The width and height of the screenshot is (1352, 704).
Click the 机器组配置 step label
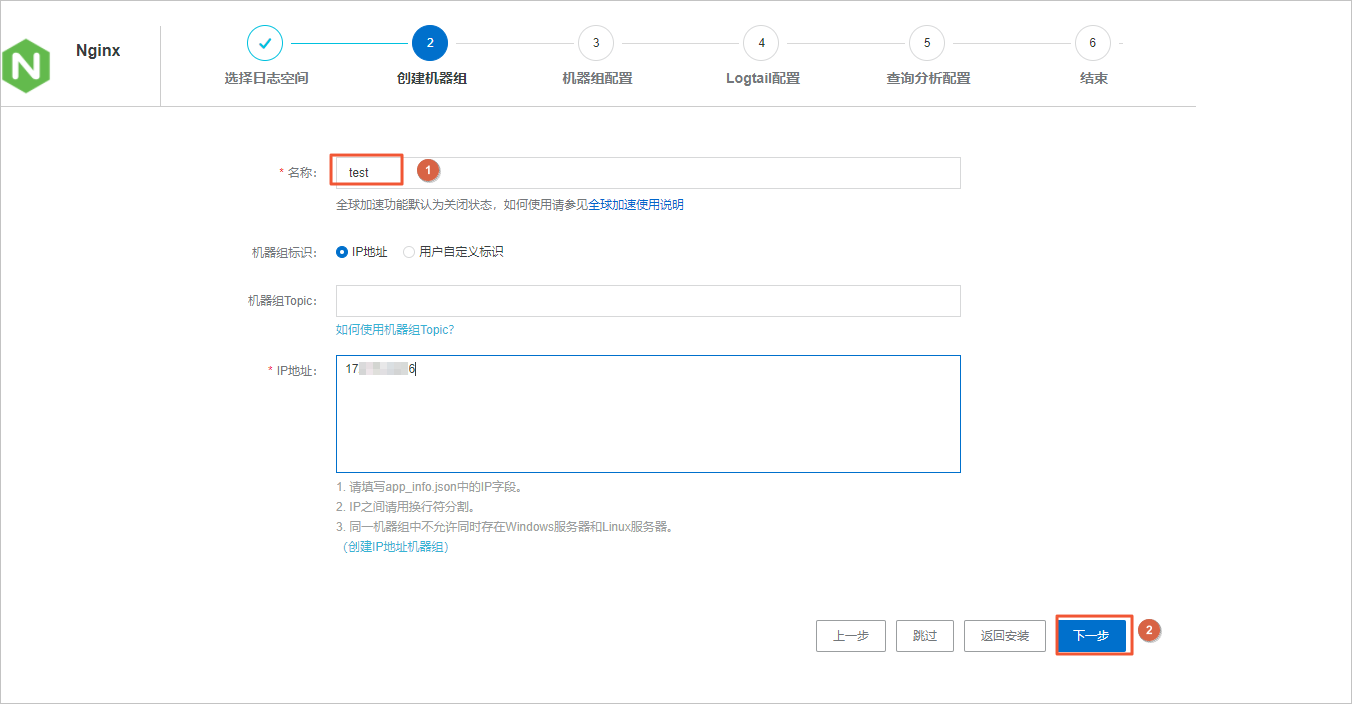597,78
